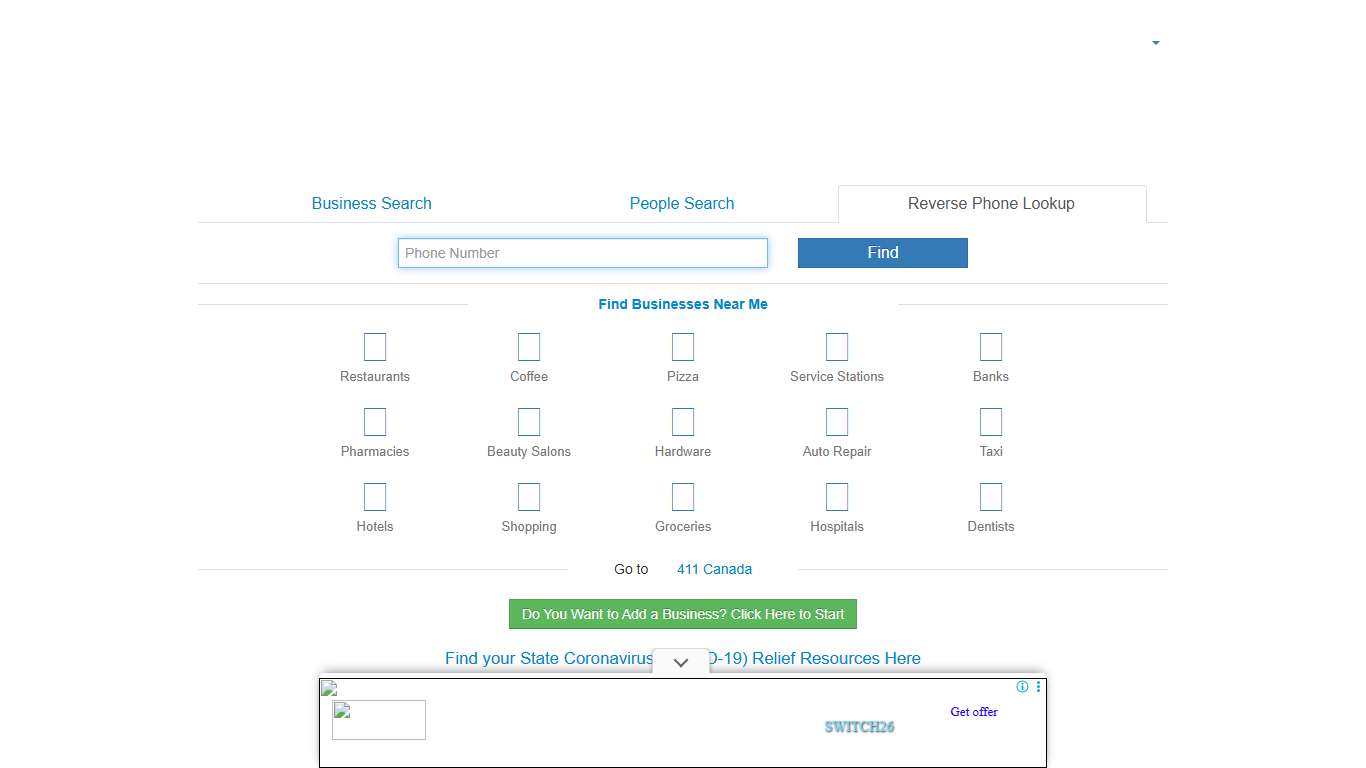1366x768 pixels.
Task: Click the Hotels category icon
Action: tap(375, 497)
